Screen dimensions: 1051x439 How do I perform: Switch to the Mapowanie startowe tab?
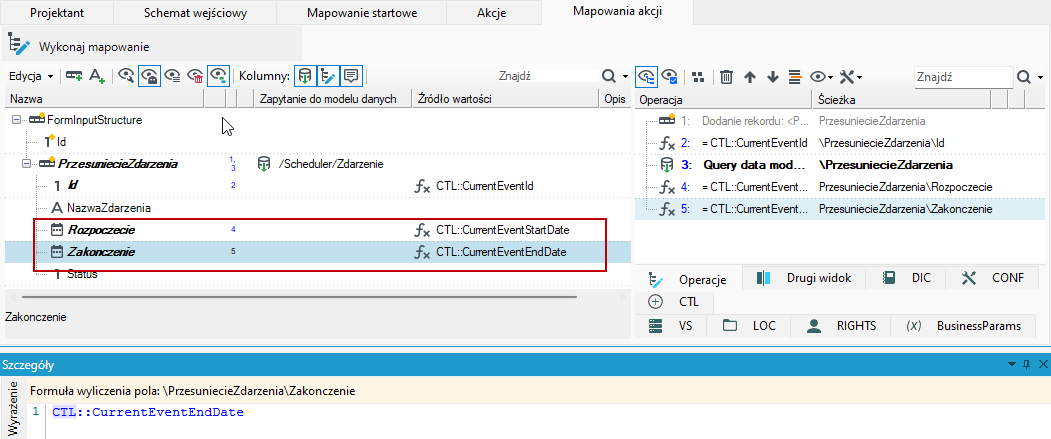pos(362,13)
